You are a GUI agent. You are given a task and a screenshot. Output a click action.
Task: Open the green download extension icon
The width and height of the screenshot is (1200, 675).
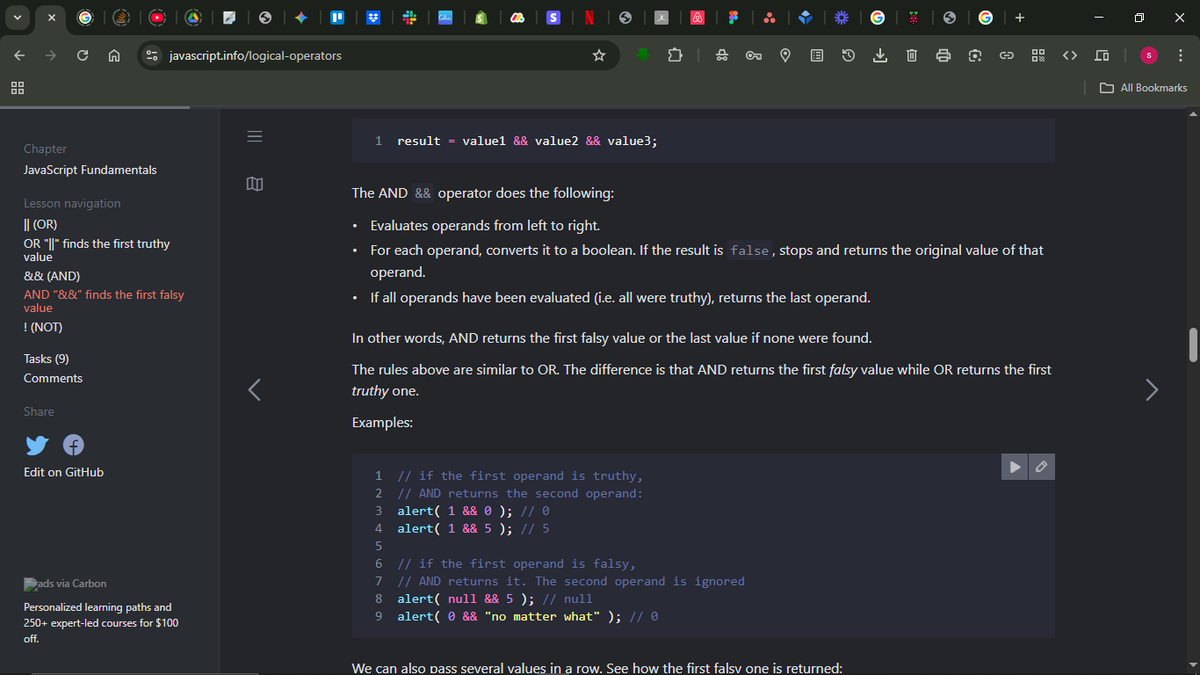[x=645, y=55]
